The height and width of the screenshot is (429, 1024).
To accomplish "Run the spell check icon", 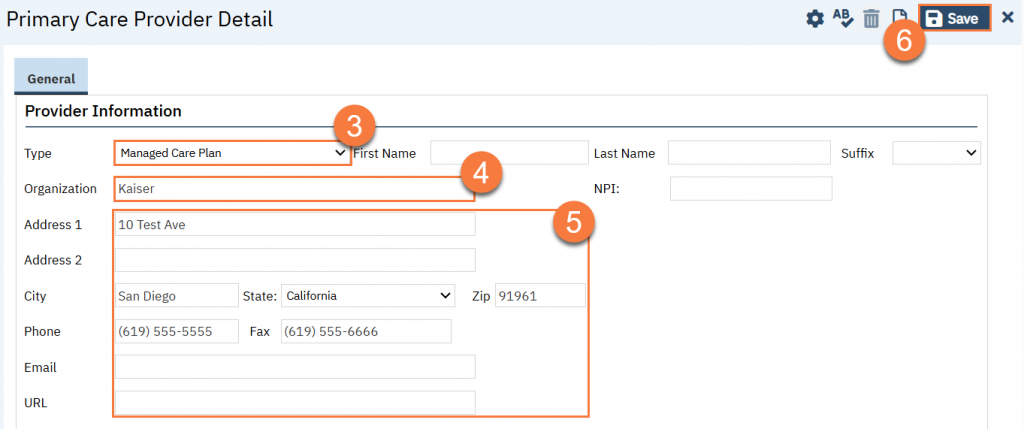I will coord(842,19).
